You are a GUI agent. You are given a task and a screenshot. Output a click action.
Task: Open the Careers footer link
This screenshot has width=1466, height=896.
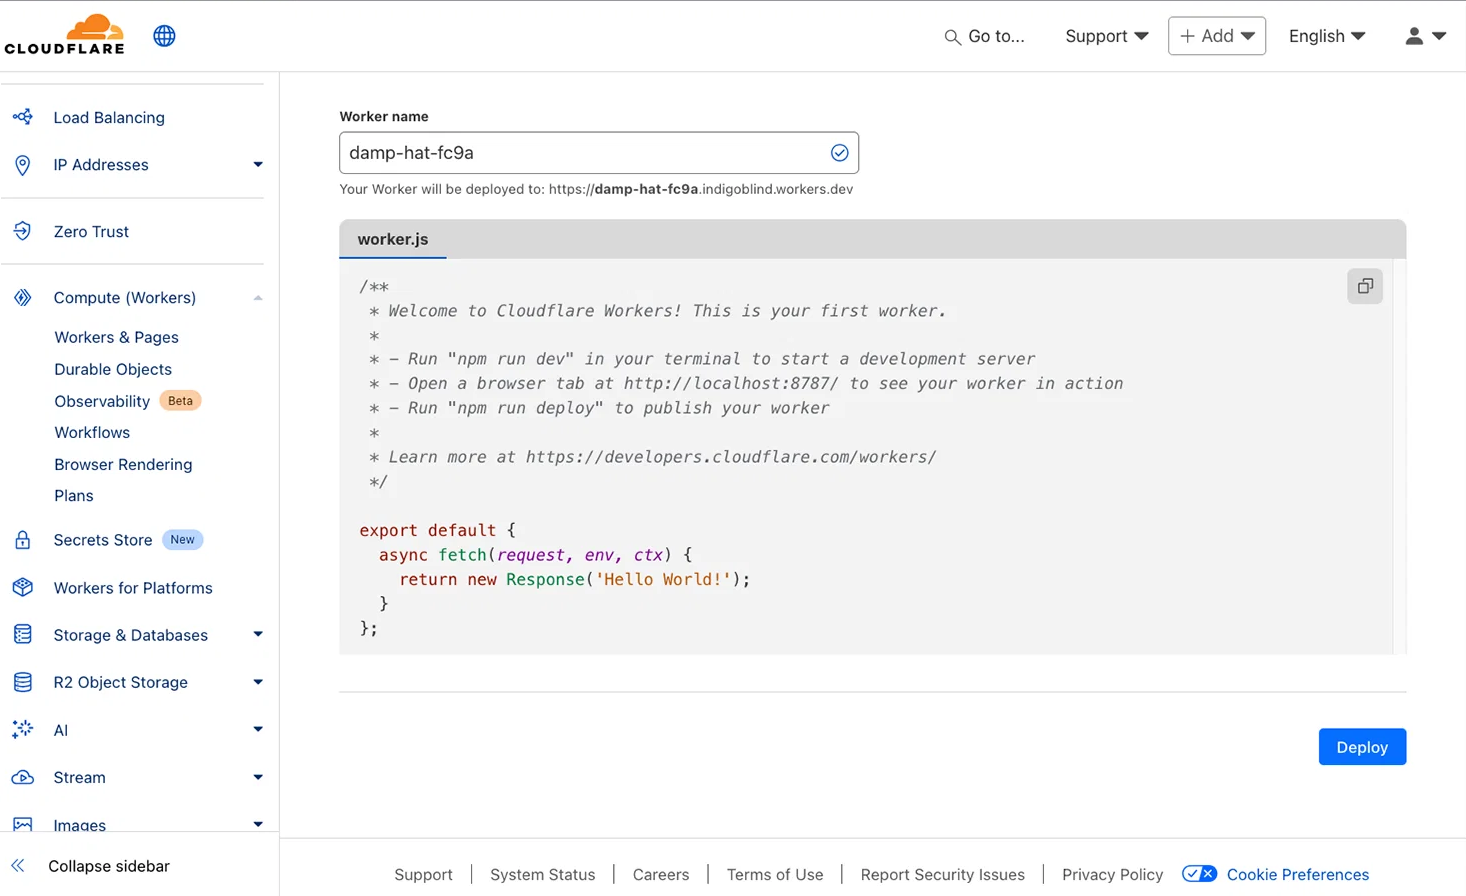[x=661, y=874]
